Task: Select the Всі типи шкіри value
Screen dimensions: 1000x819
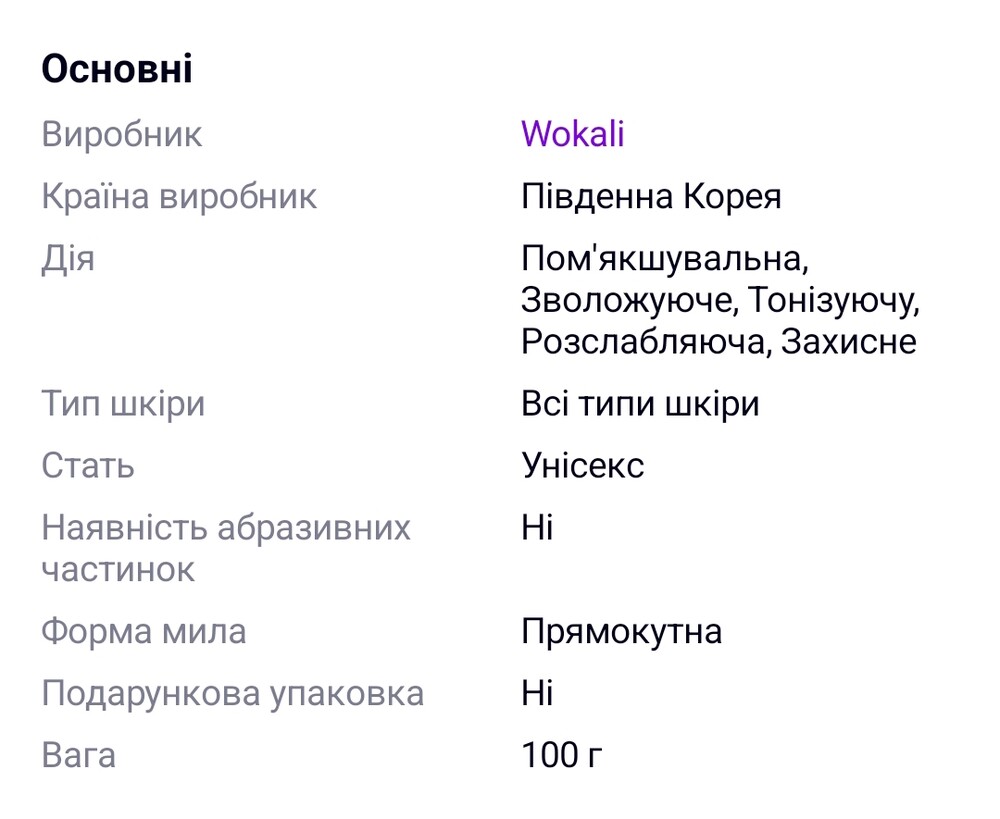Action: pyautogui.click(x=640, y=404)
